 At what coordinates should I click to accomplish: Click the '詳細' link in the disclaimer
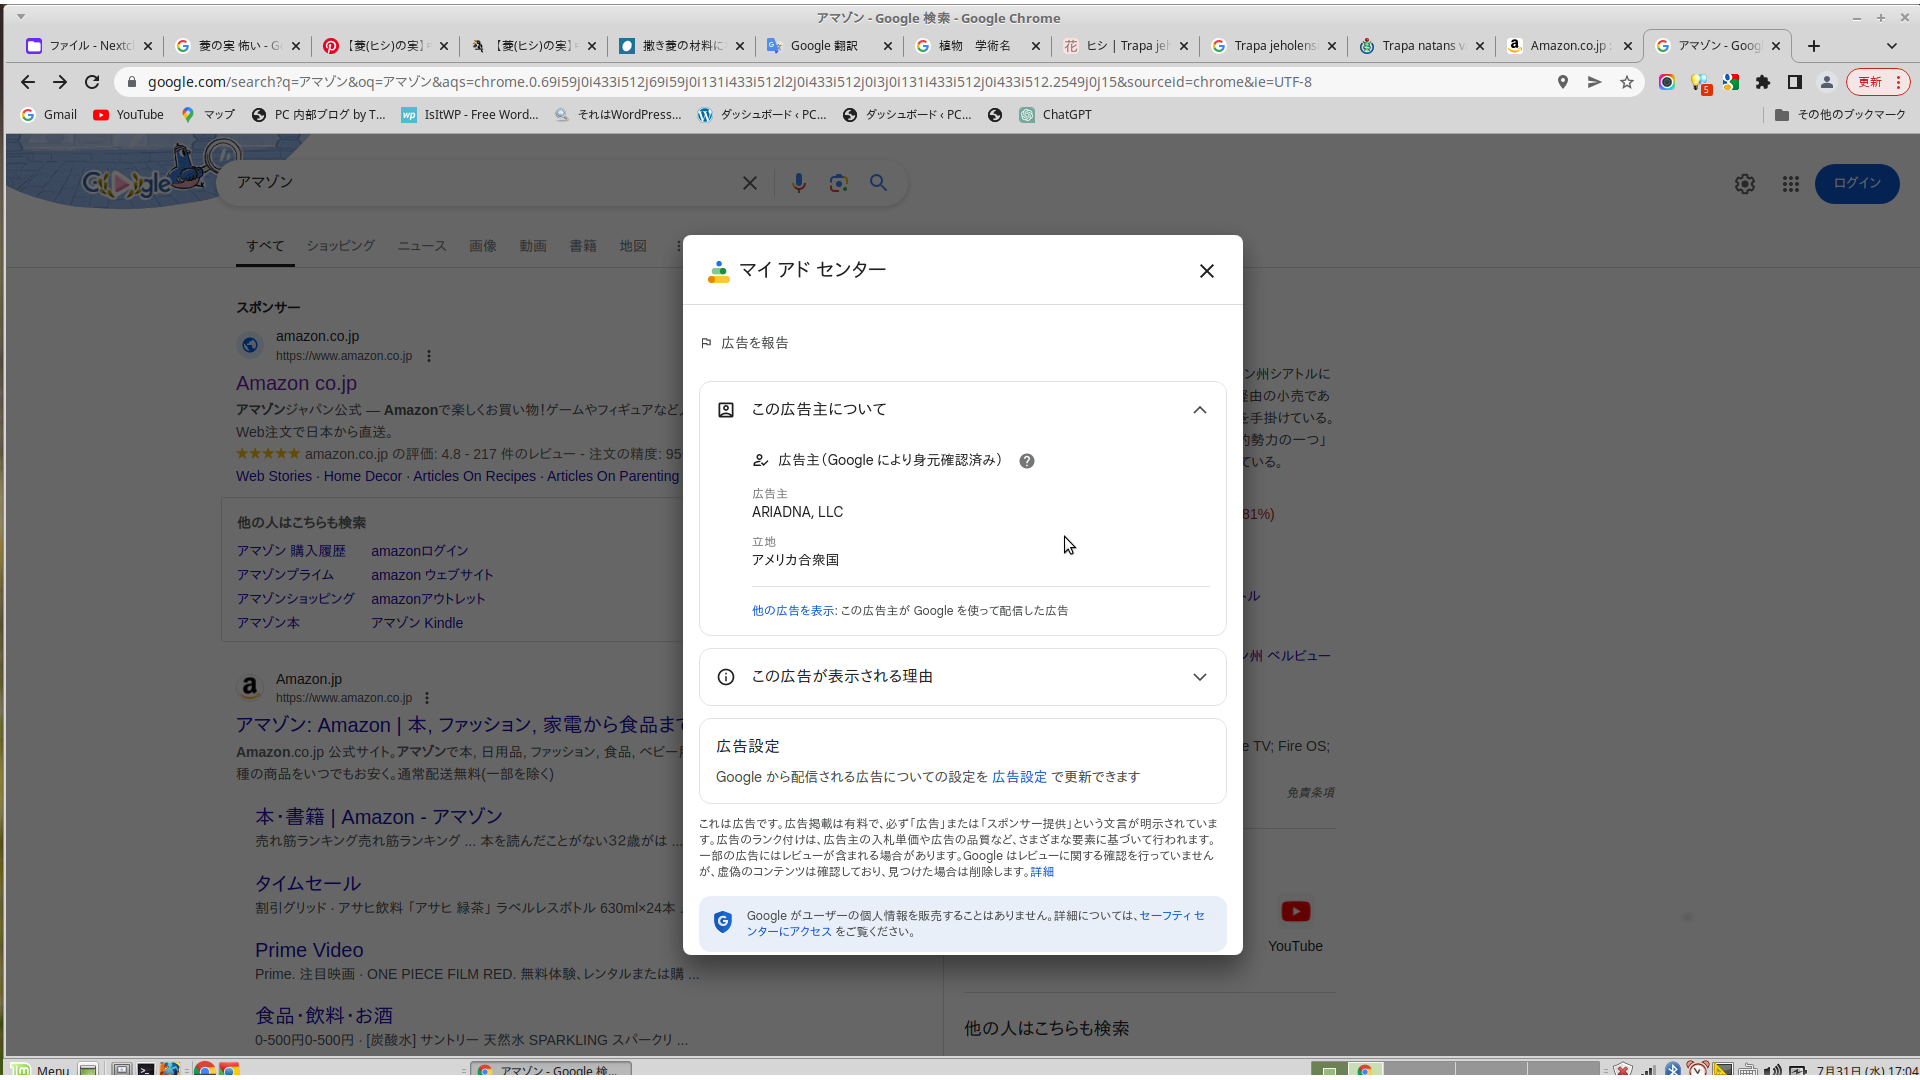[x=1042, y=872]
